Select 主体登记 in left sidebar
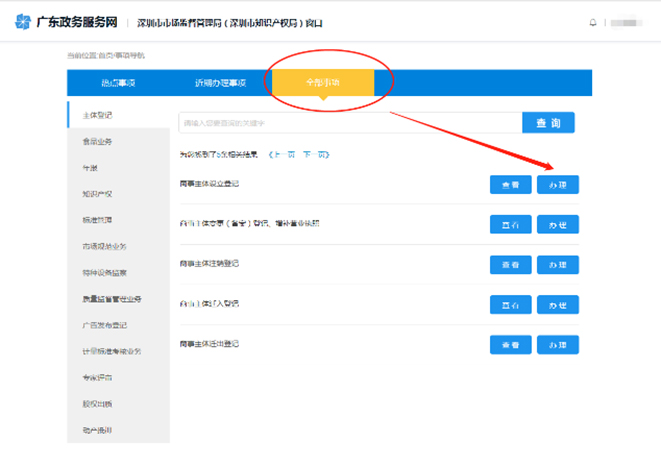 coord(97,116)
